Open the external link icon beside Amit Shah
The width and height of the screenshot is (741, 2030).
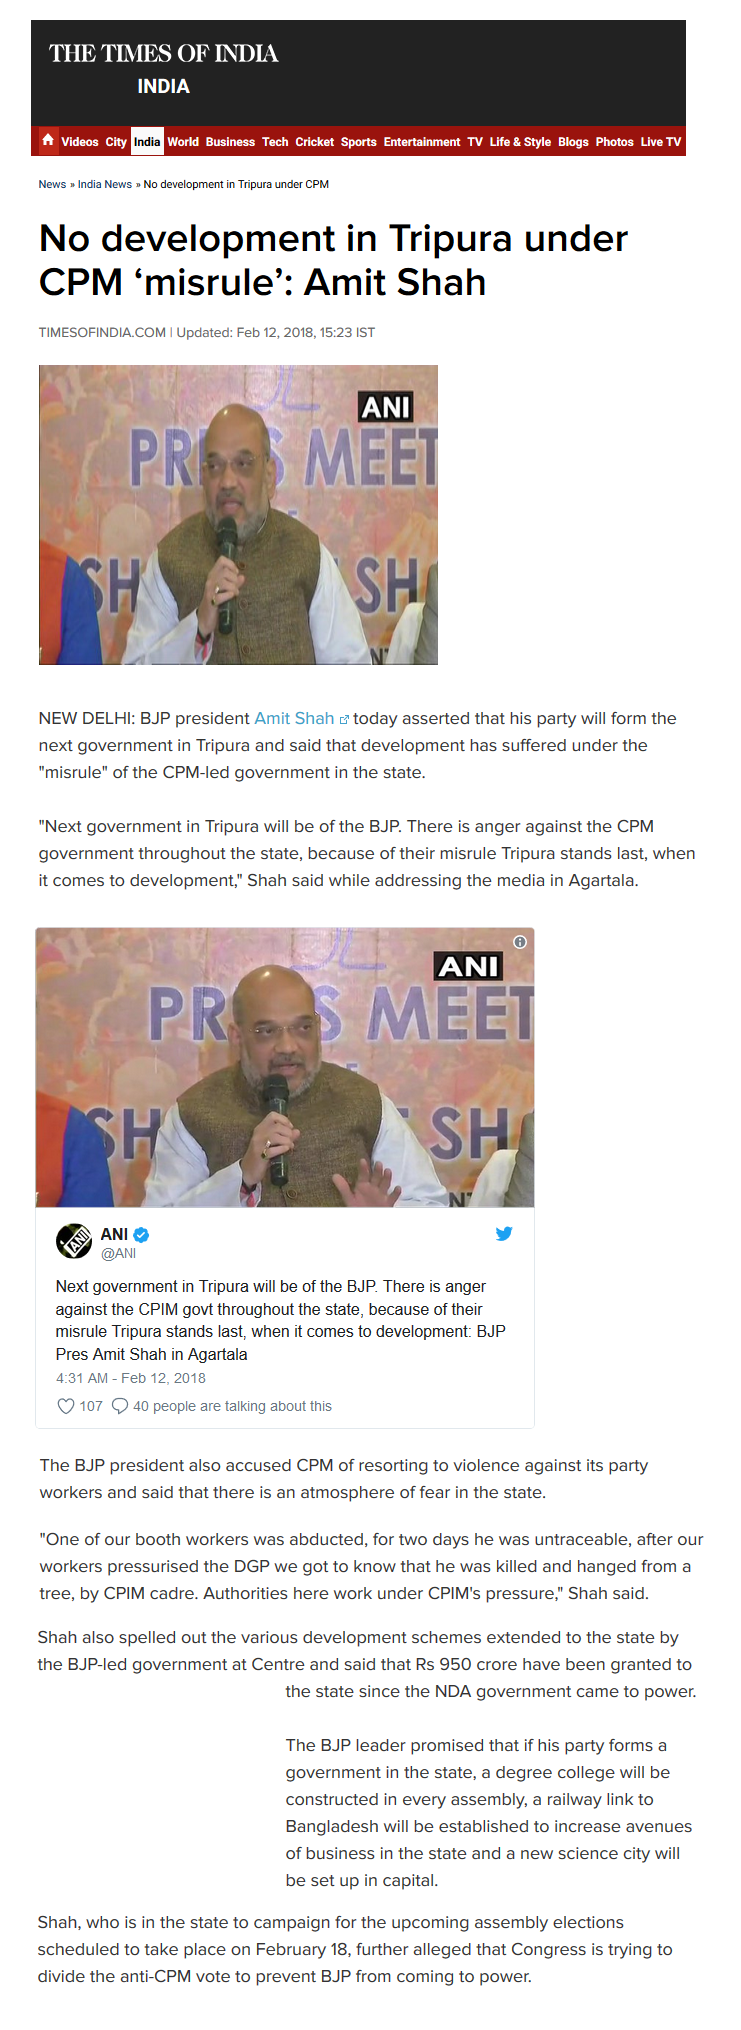[344, 719]
